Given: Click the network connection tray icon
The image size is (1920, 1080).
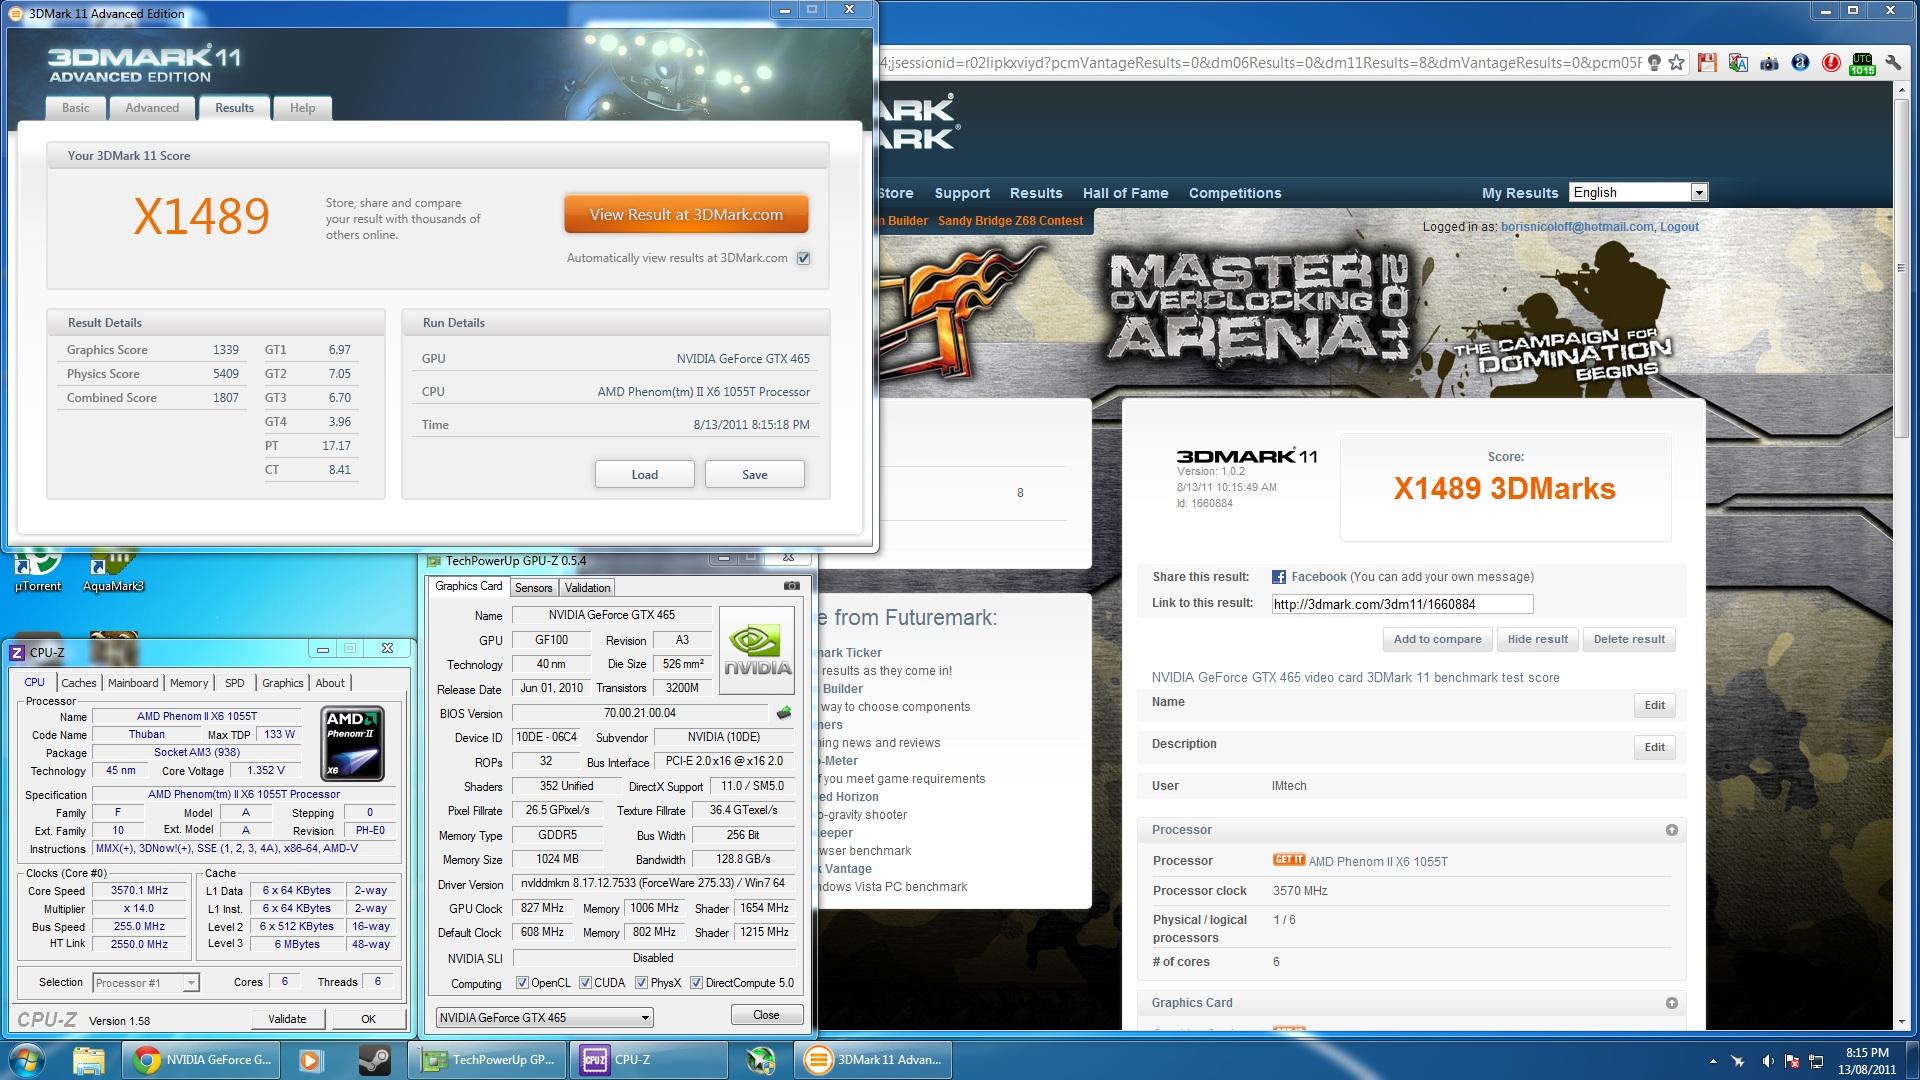Looking at the screenshot, I should 1815,1061.
